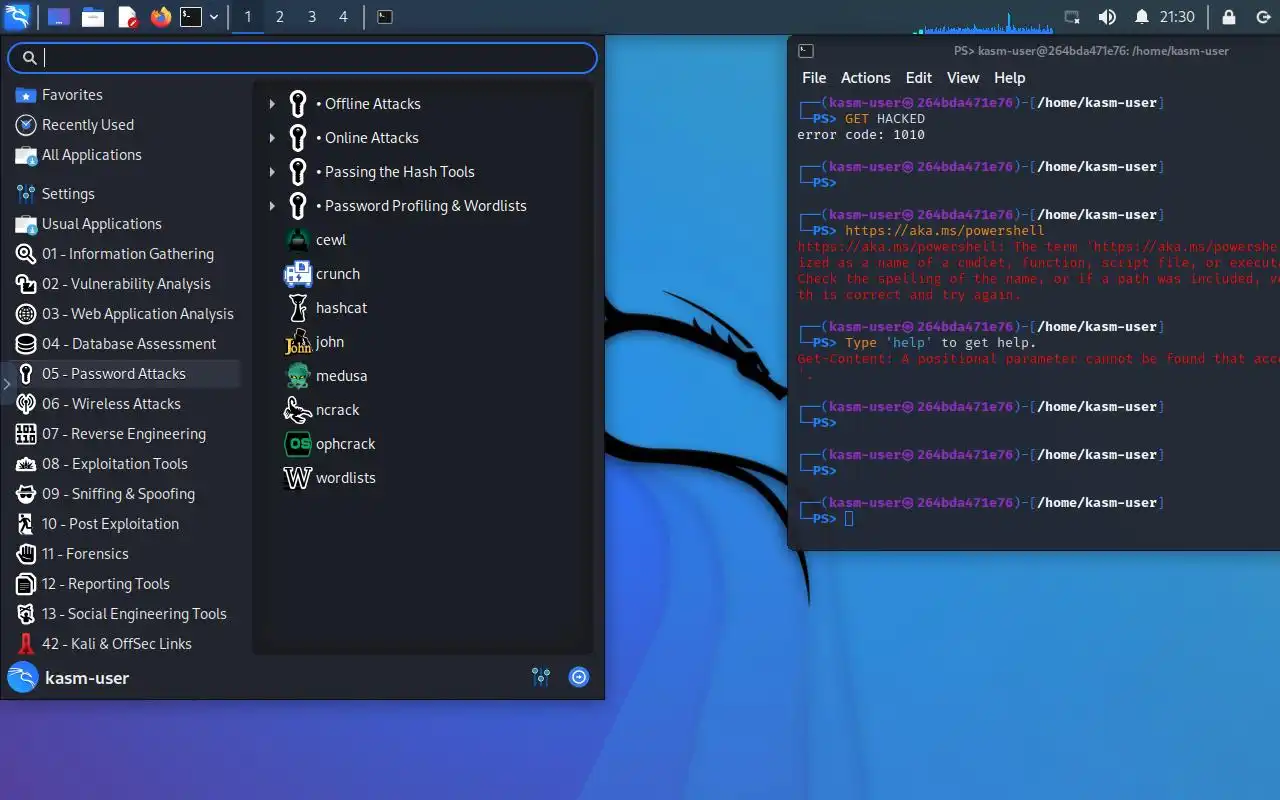Open the notifications bell icon
Viewport: 1280px width, 800px height.
[1142, 17]
